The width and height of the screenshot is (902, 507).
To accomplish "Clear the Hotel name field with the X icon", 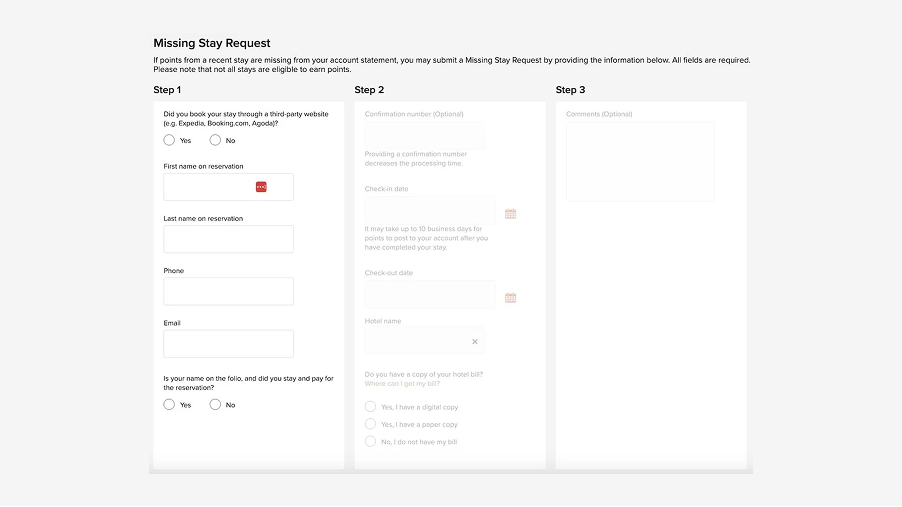I will [x=475, y=341].
